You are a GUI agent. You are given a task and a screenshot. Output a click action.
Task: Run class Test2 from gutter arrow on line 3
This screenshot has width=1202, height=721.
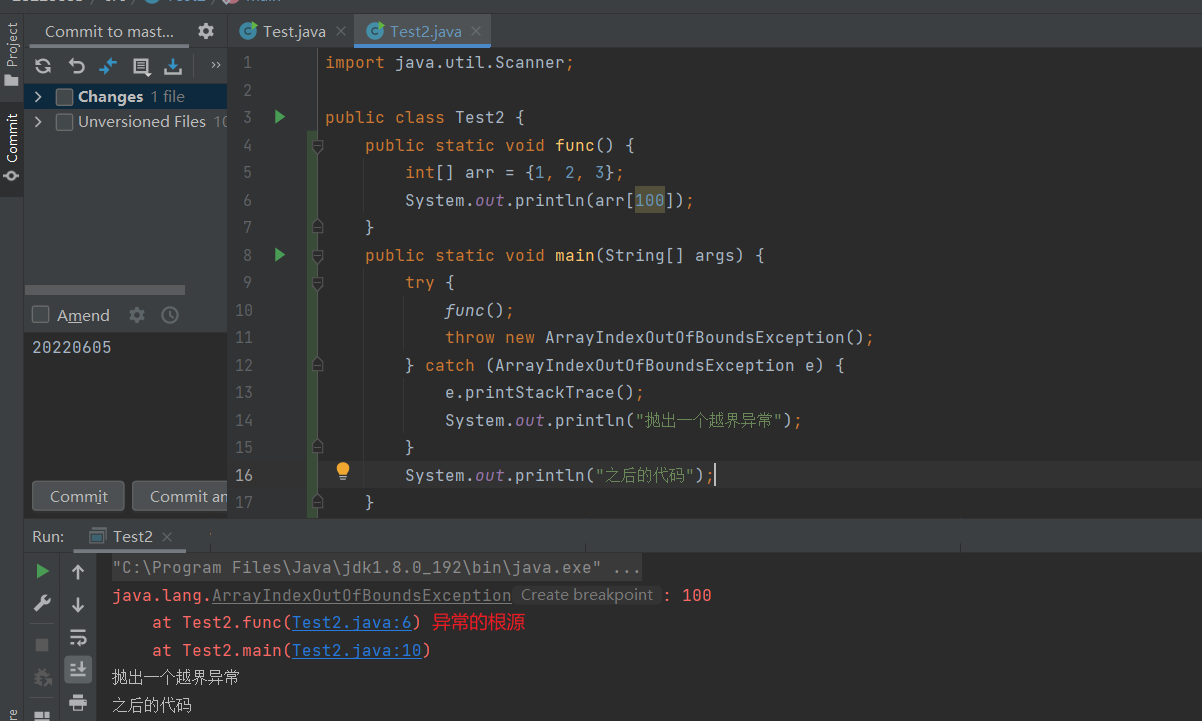(x=280, y=117)
